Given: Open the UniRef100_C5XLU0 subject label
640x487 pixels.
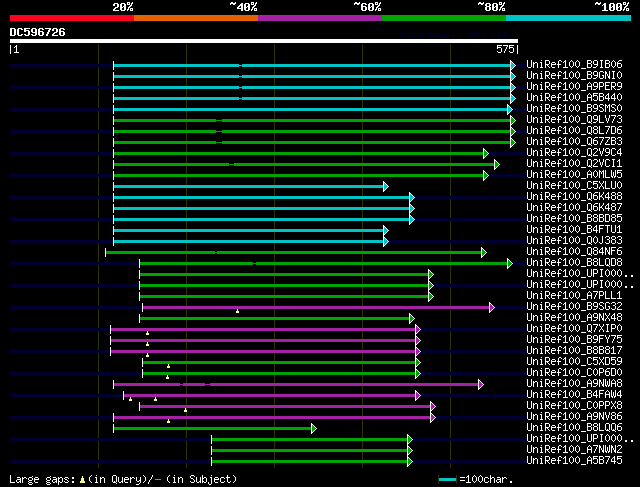Looking at the screenshot, I should pos(574,186).
